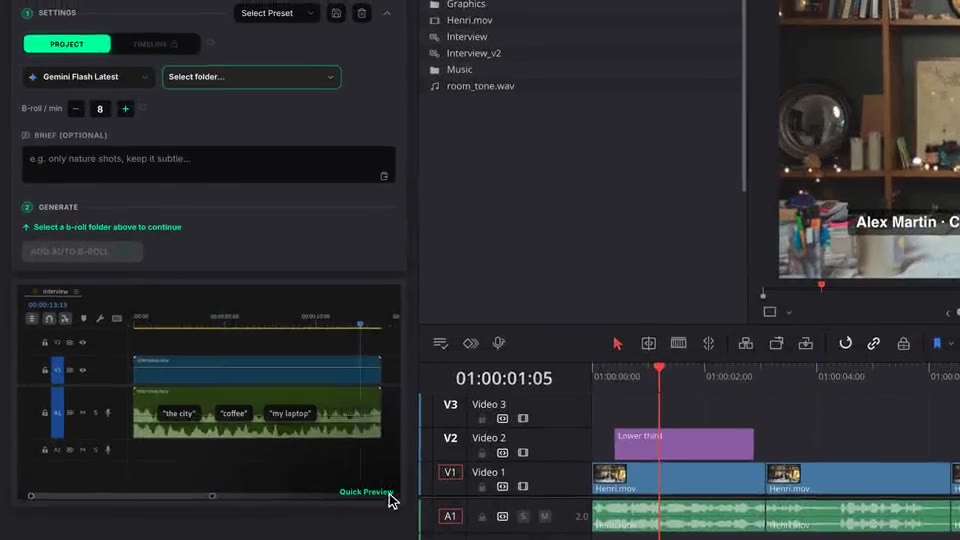Toggle linked selection in timeline toolbar

click(874, 343)
